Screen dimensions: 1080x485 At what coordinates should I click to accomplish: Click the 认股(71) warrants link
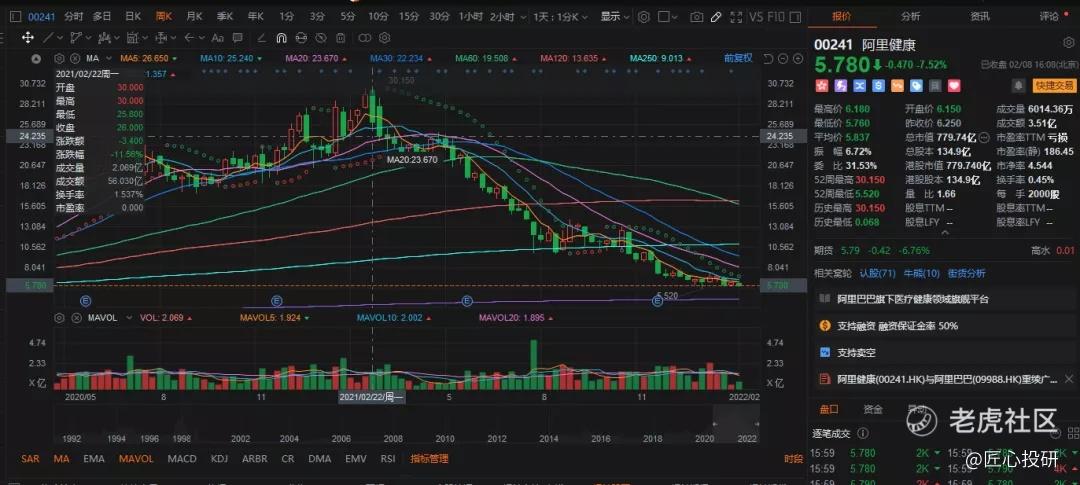(878, 274)
